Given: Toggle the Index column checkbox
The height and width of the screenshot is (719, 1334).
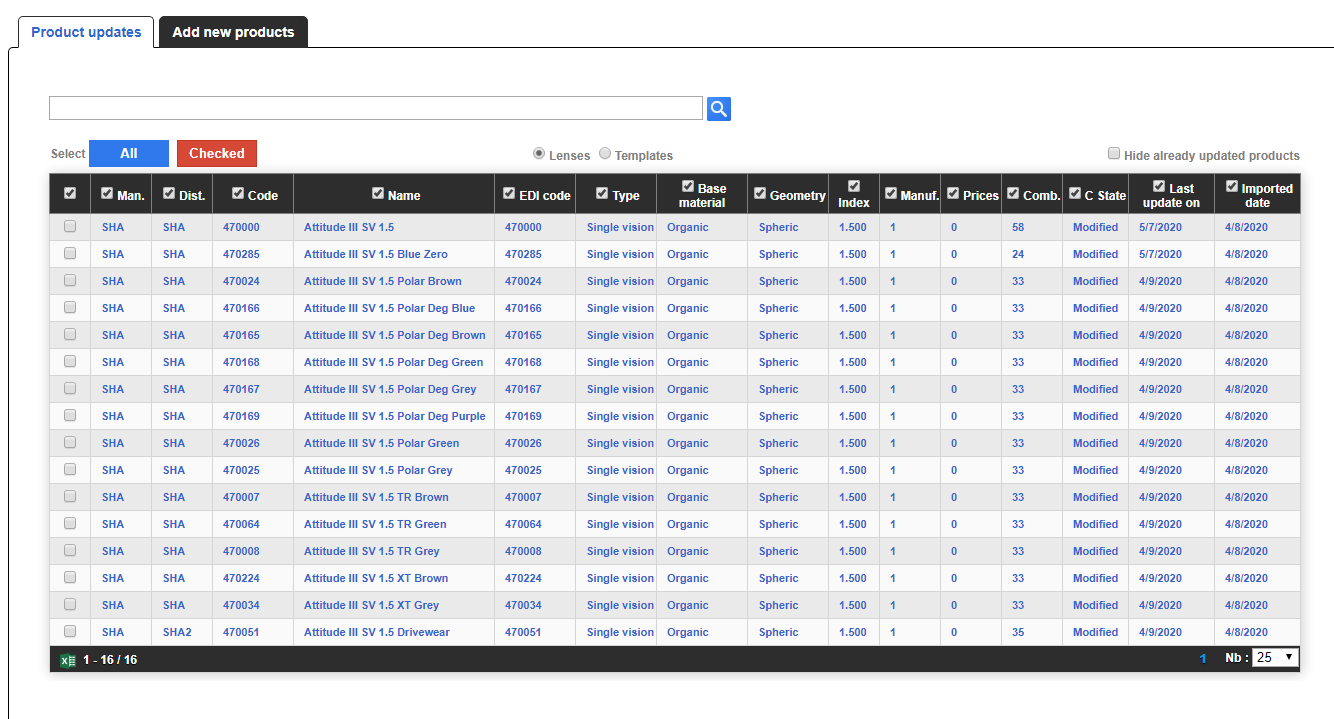Looking at the screenshot, I should (854, 186).
